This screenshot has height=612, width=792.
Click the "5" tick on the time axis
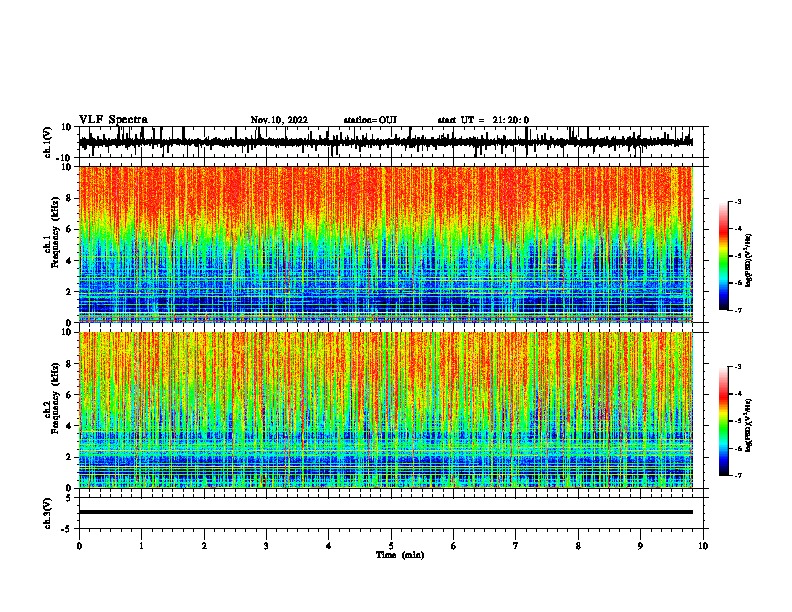point(391,546)
